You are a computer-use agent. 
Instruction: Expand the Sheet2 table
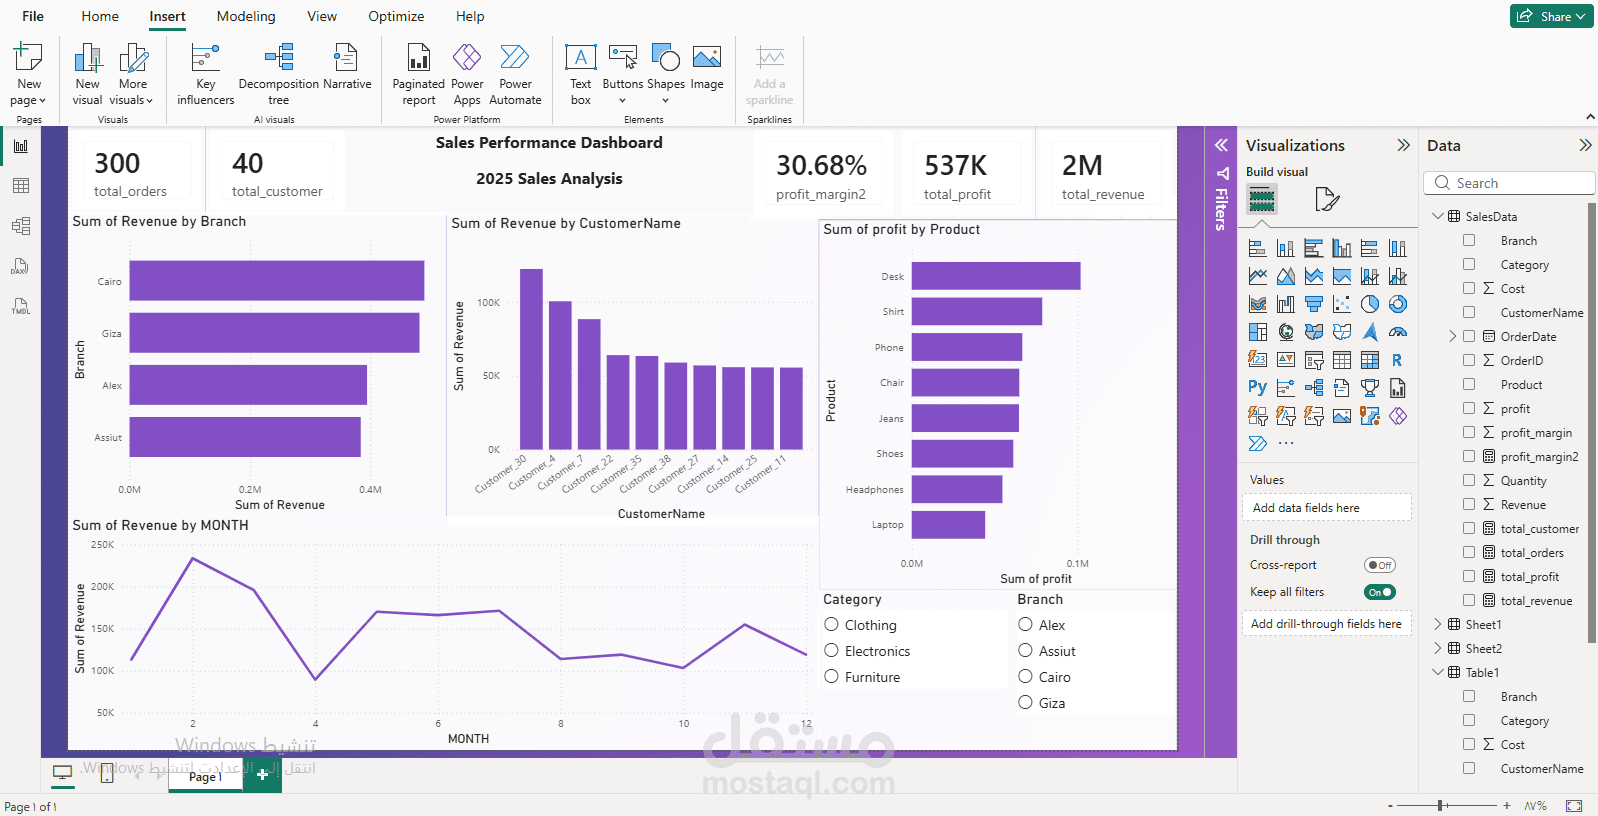pos(1438,648)
